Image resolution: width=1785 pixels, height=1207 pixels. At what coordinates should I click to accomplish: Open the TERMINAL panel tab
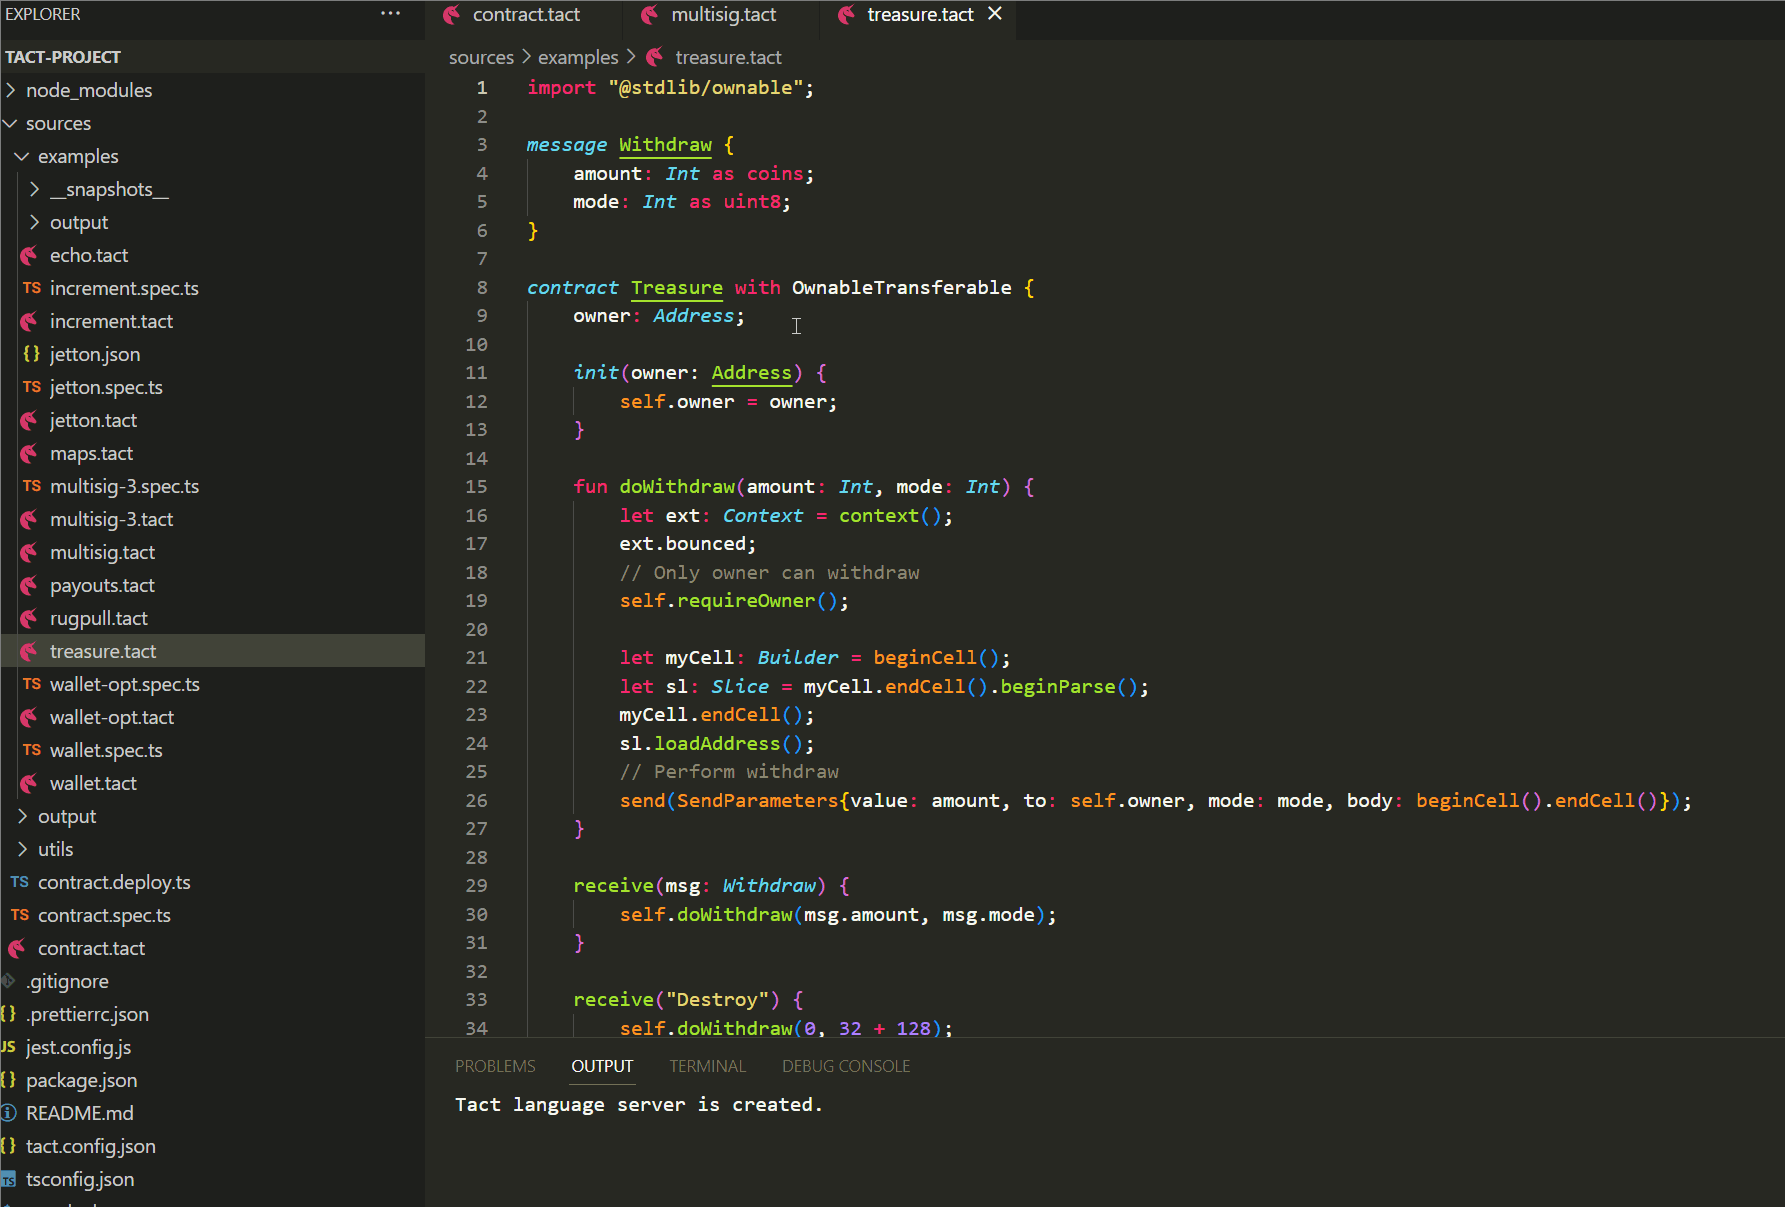708,1066
